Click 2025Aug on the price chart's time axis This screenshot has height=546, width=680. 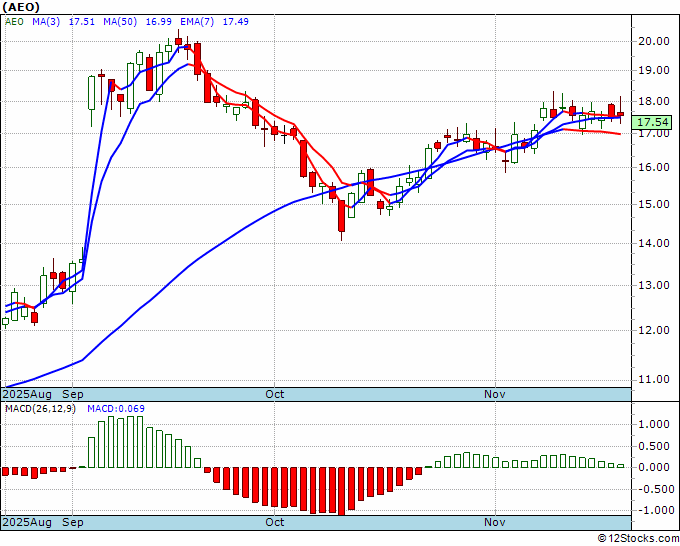tap(27, 394)
